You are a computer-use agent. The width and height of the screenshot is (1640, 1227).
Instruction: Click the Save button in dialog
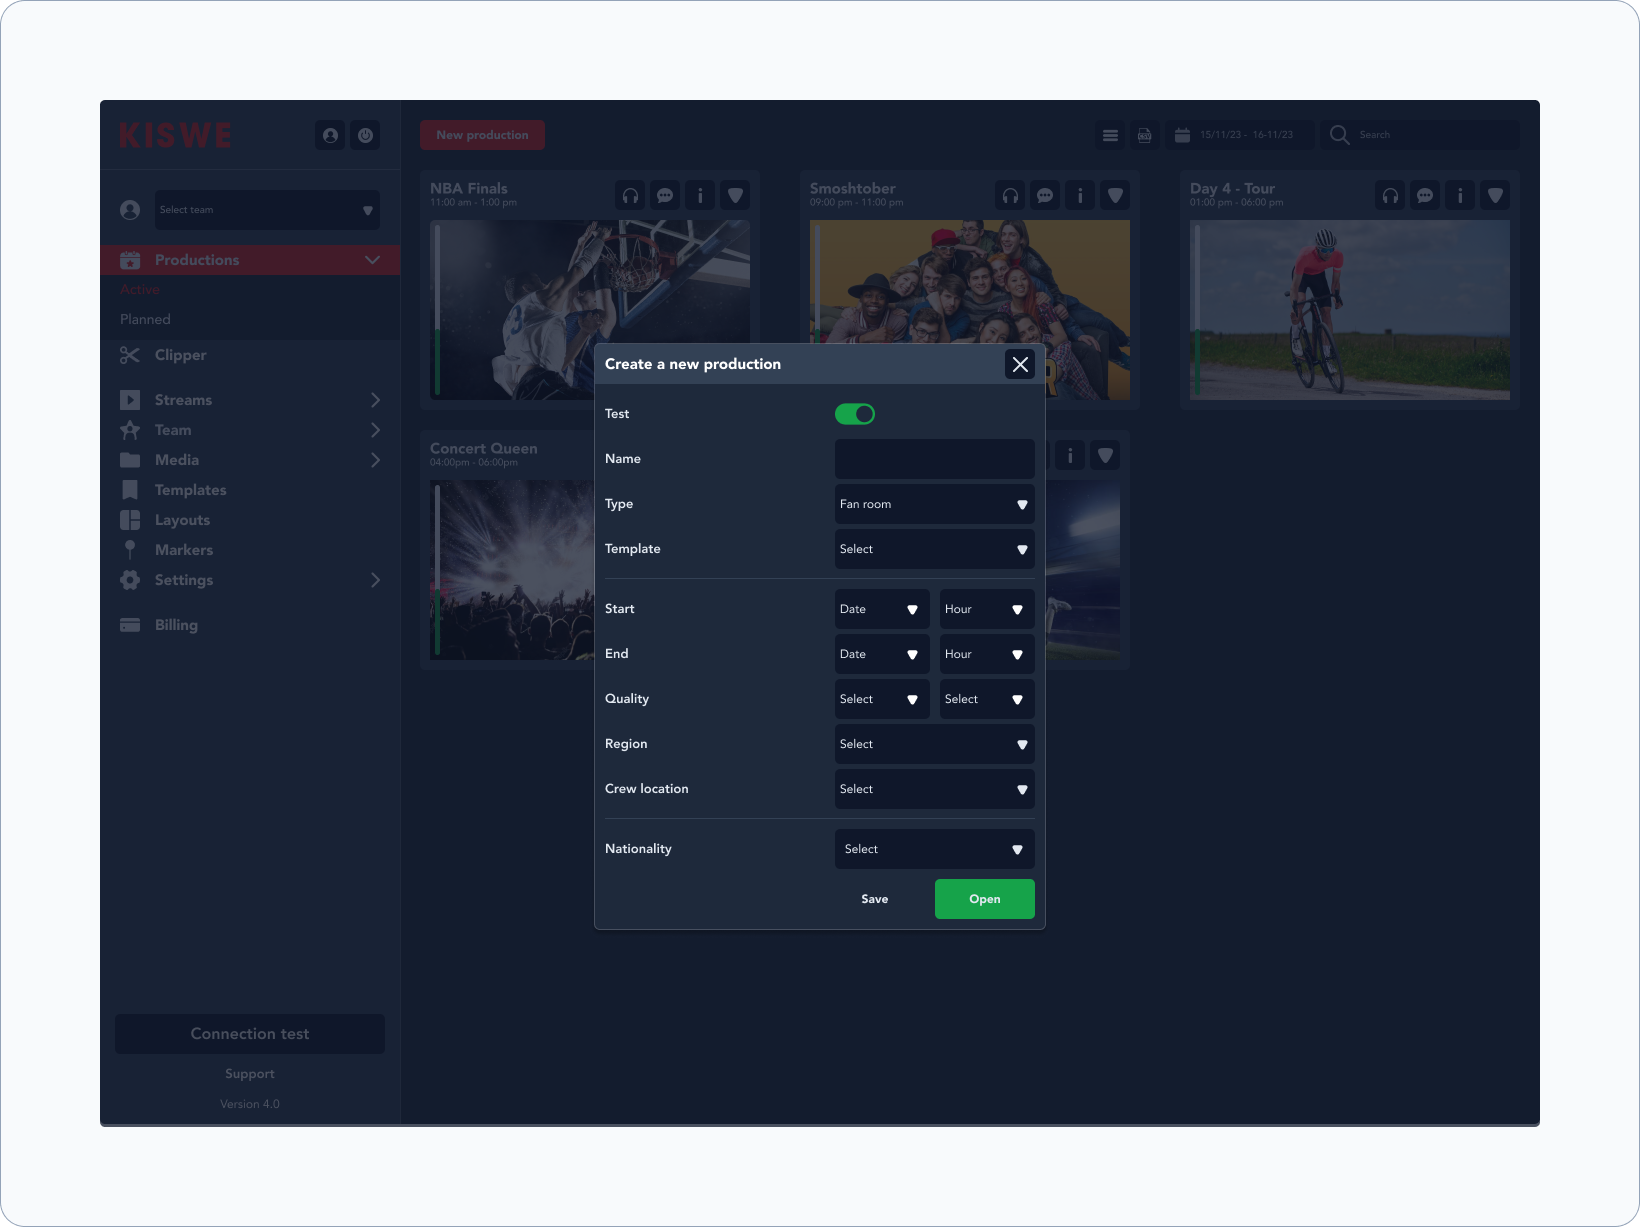[x=875, y=899]
